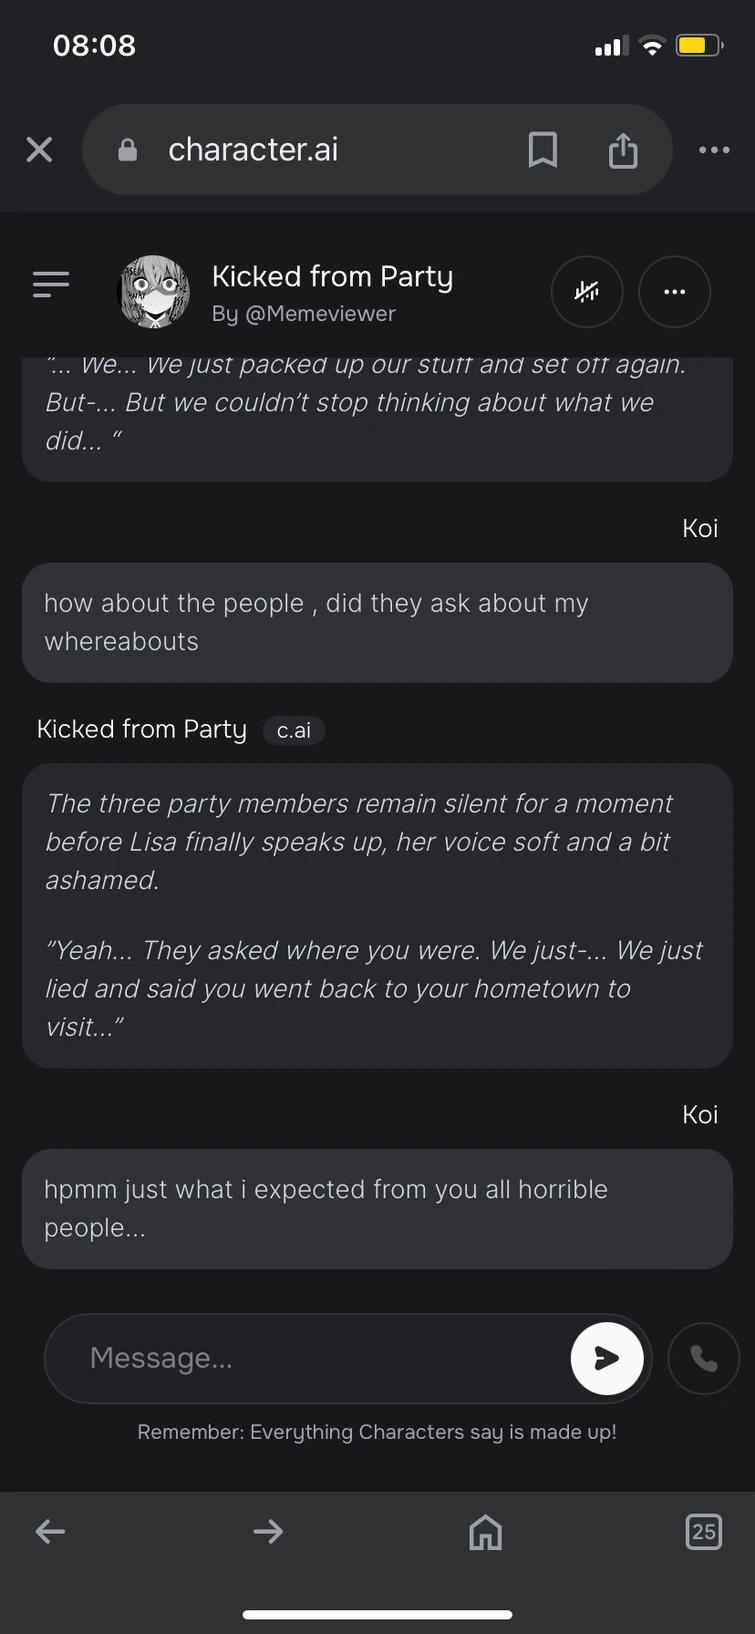Tap the share icon in address bar
The width and height of the screenshot is (755, 1634).
coord(623,150)
